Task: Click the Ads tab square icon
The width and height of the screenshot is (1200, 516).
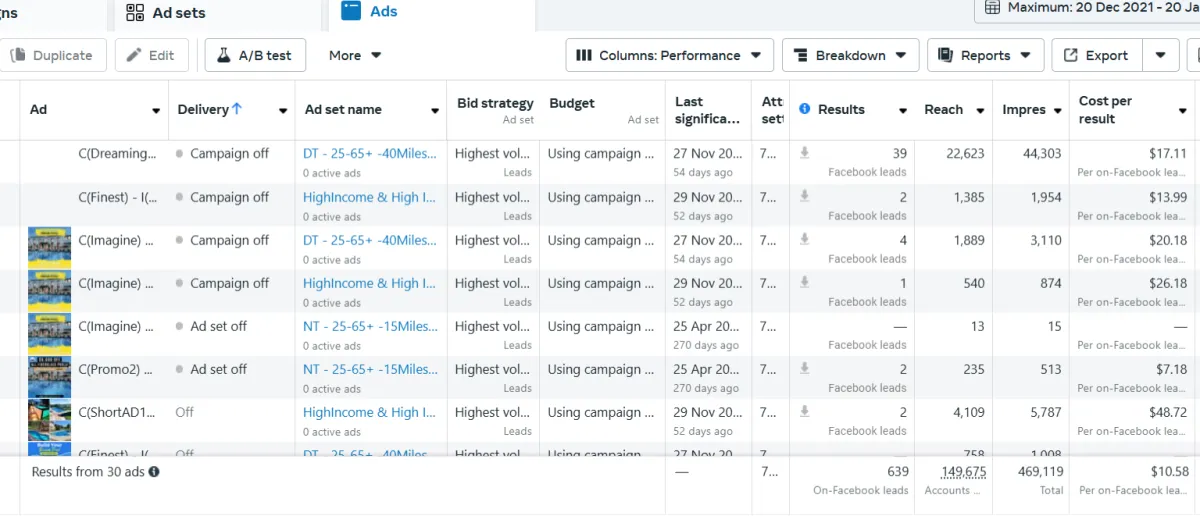Action: [x=350, y=11]
